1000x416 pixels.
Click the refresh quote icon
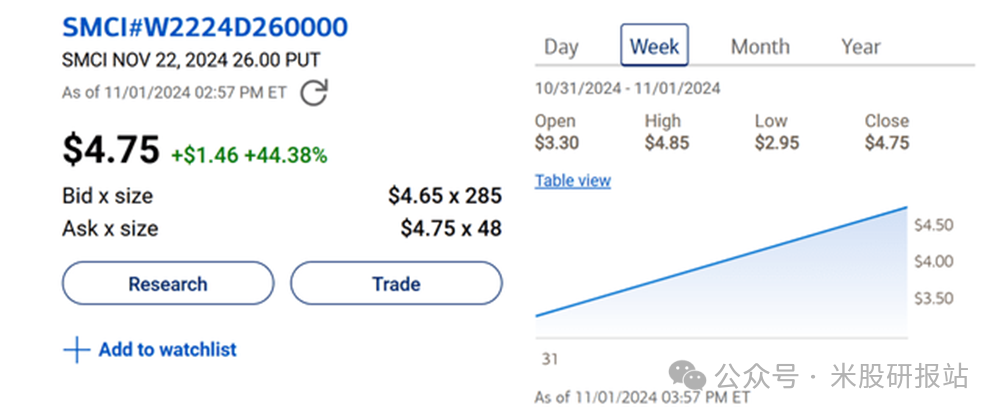coord(314,93)
